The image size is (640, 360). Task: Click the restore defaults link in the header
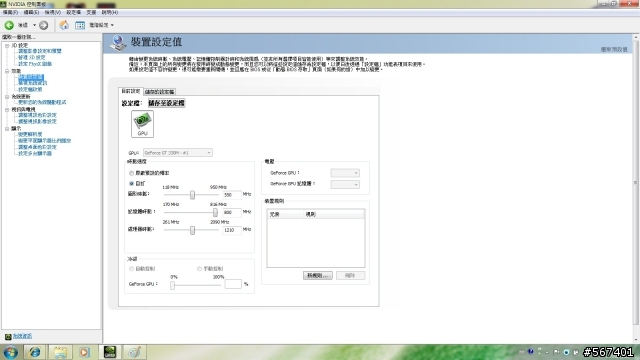pos(614,49)
